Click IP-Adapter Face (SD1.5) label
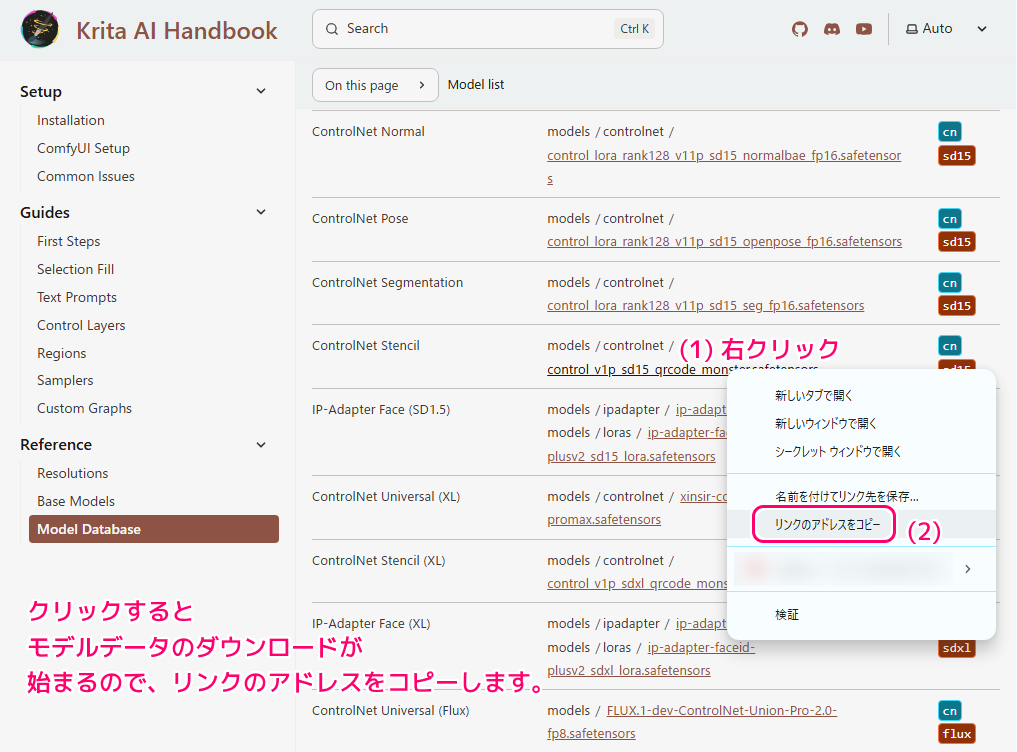1017x752 pixels. [381, 409]
